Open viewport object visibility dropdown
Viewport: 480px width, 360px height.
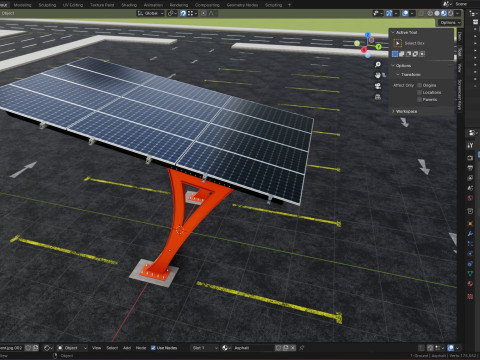(x=377, y=13)
